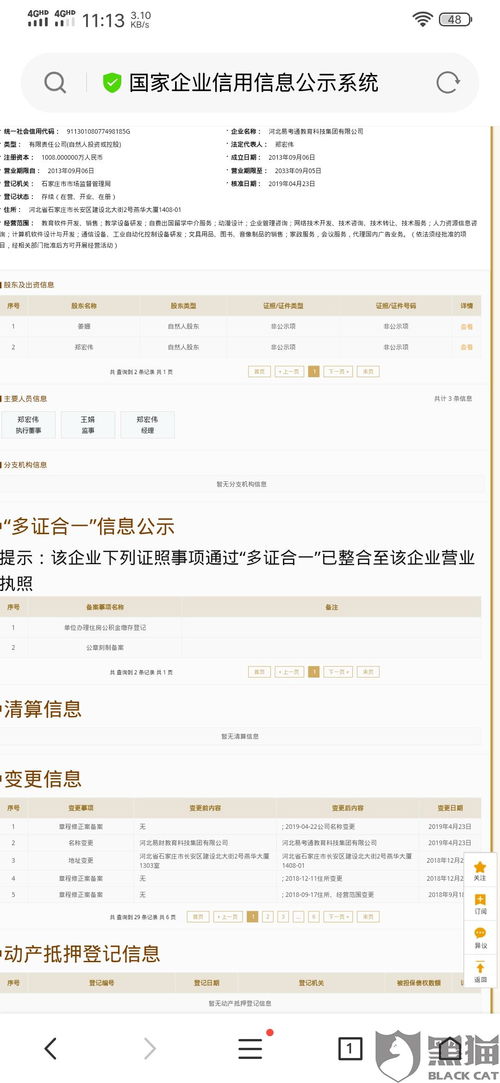This screenshot has height=1083, width=500.
Task: Click 河北易财教育科技集团有限公司 in change table
Action: point(184,843)
